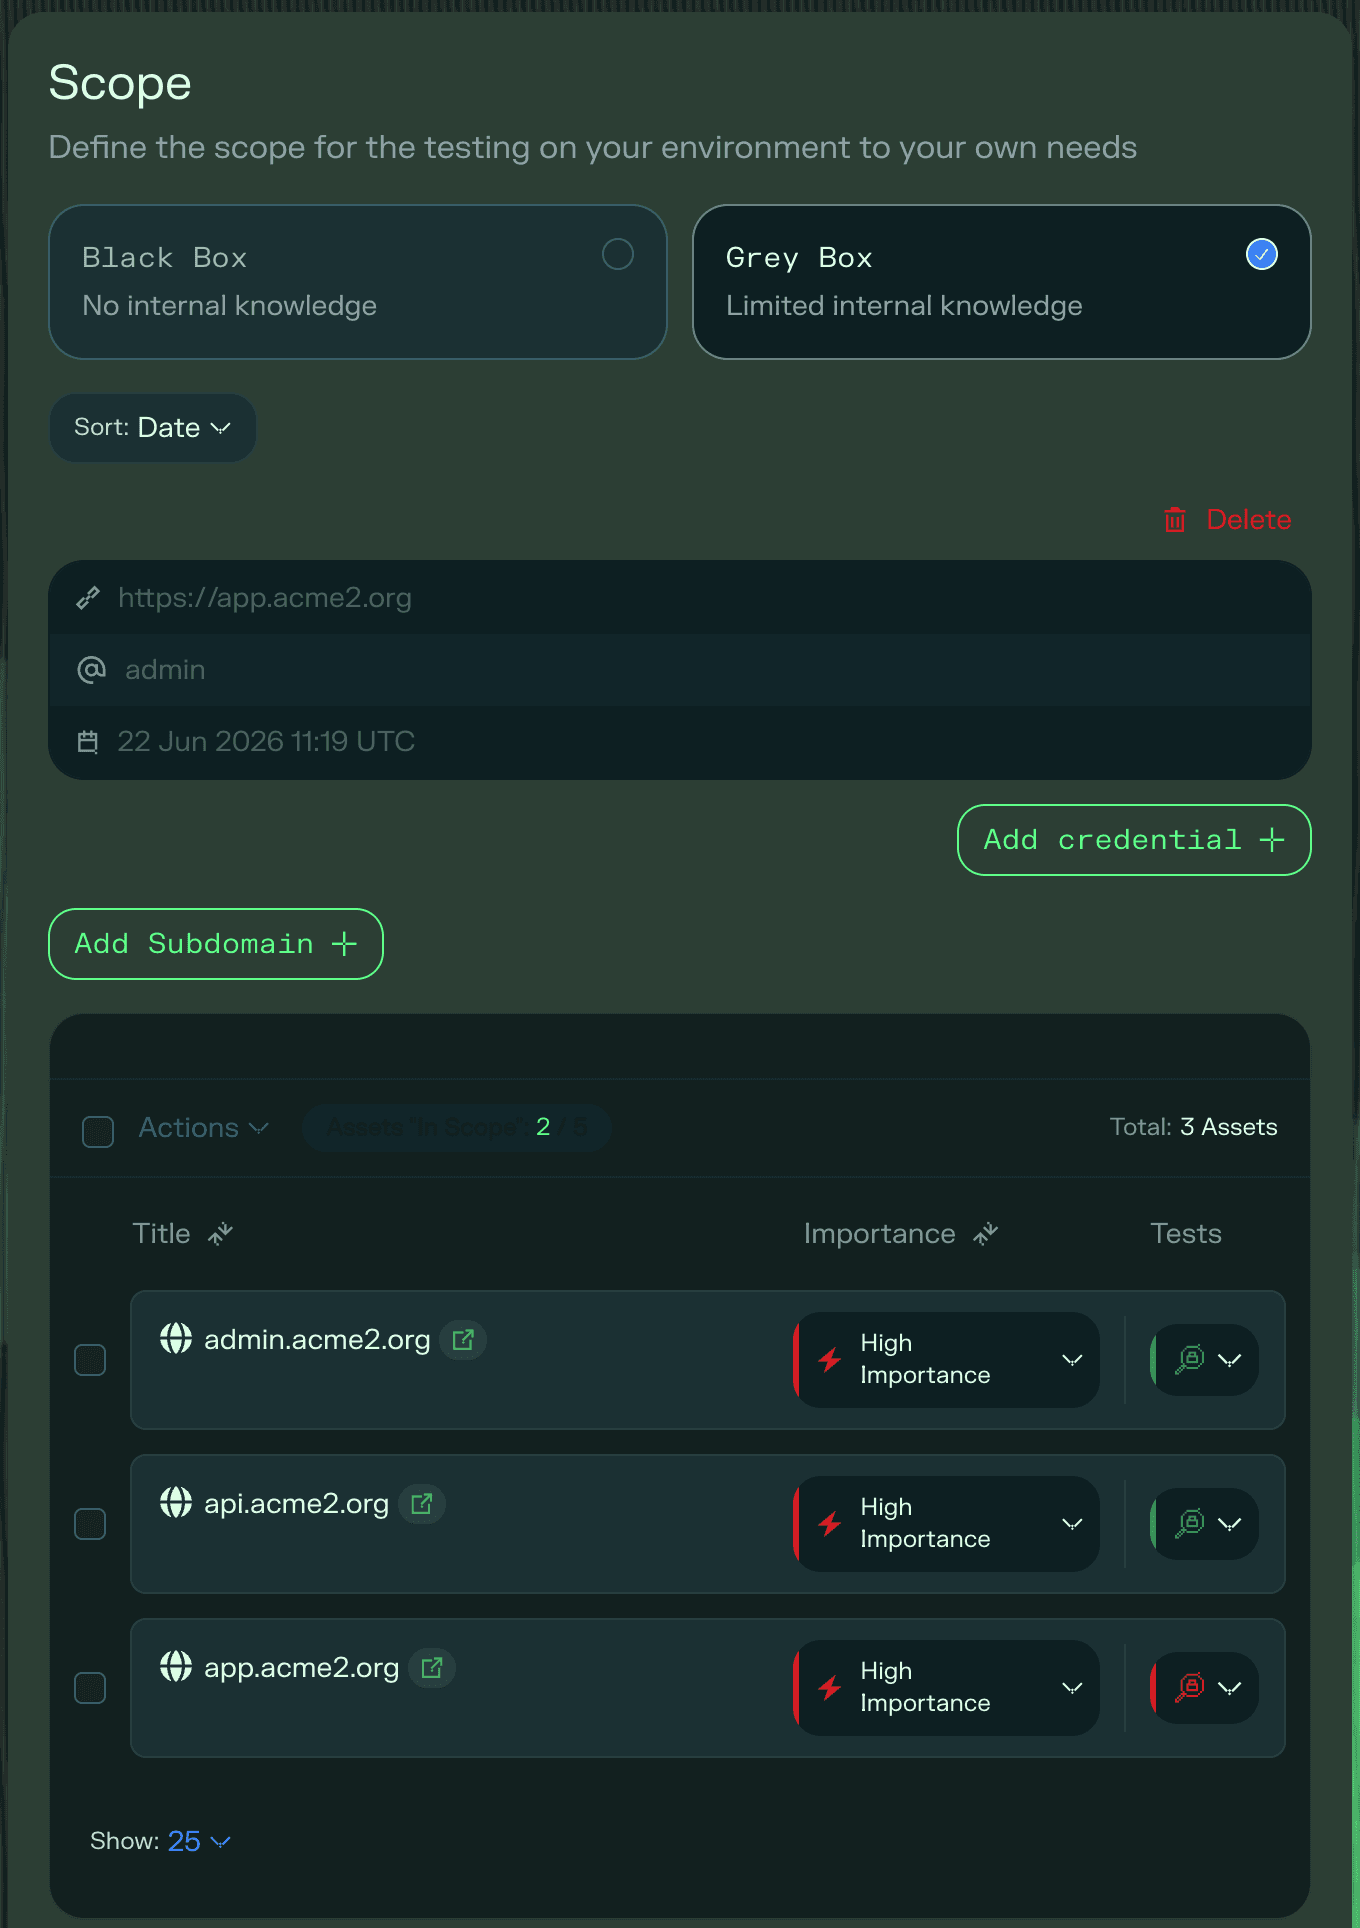1360x1928 pixels.
Task: Check the admin.acme2.org row checkbox
Action: point(91,1360)
